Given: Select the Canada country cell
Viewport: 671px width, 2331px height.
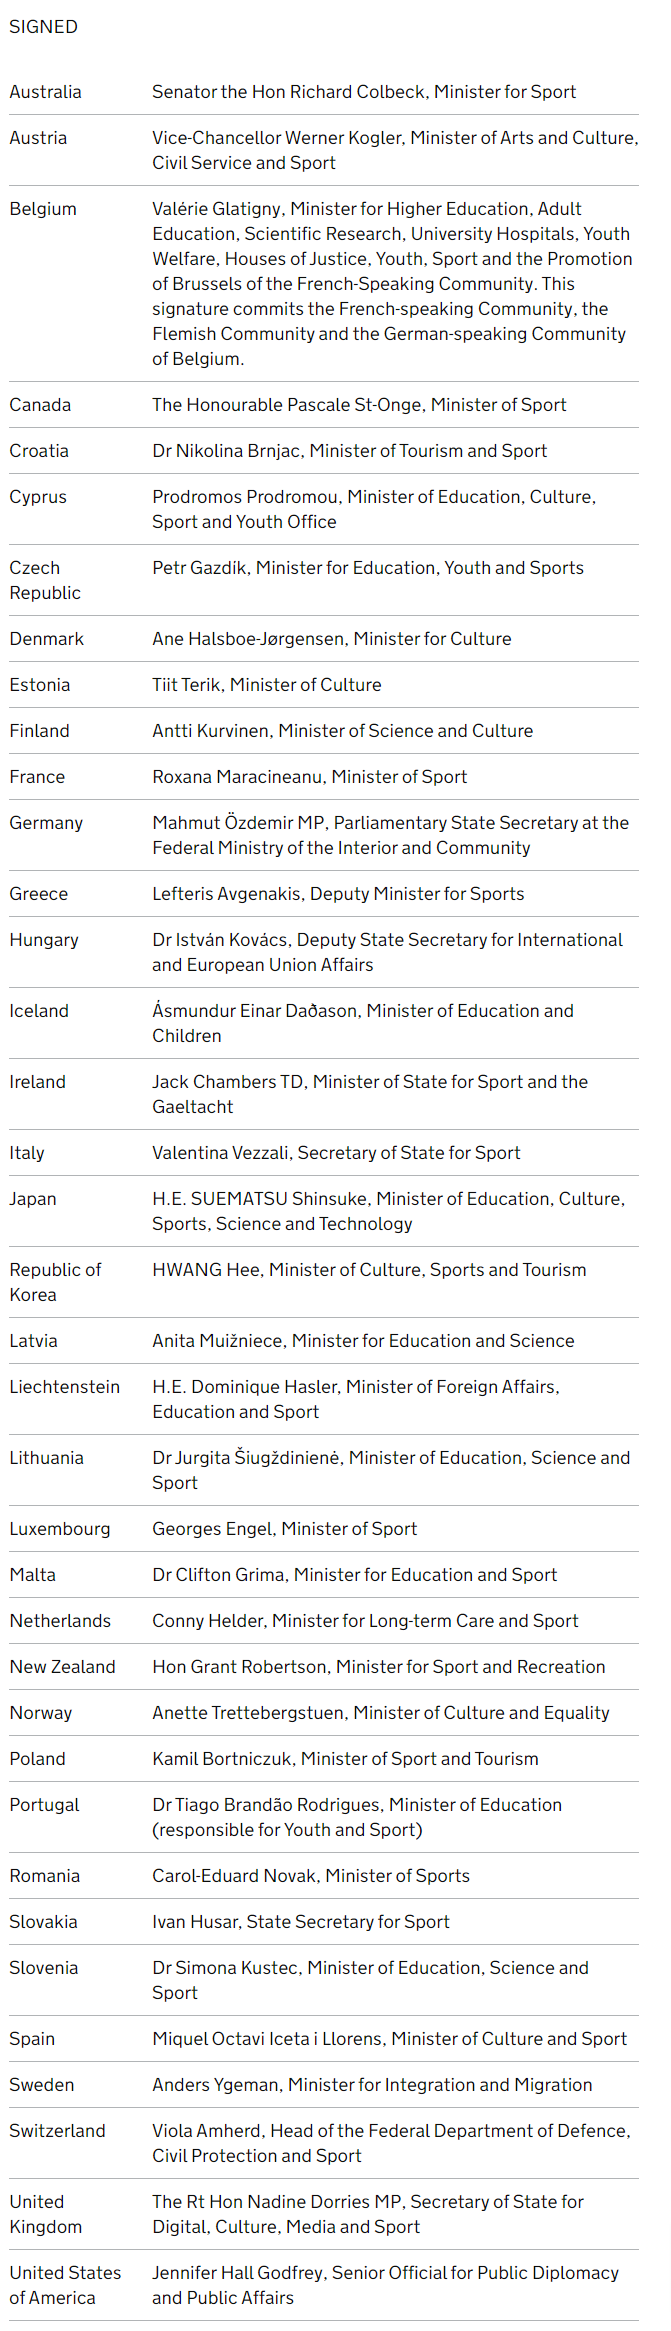Looking at the screenshot, I should [40, 405].
